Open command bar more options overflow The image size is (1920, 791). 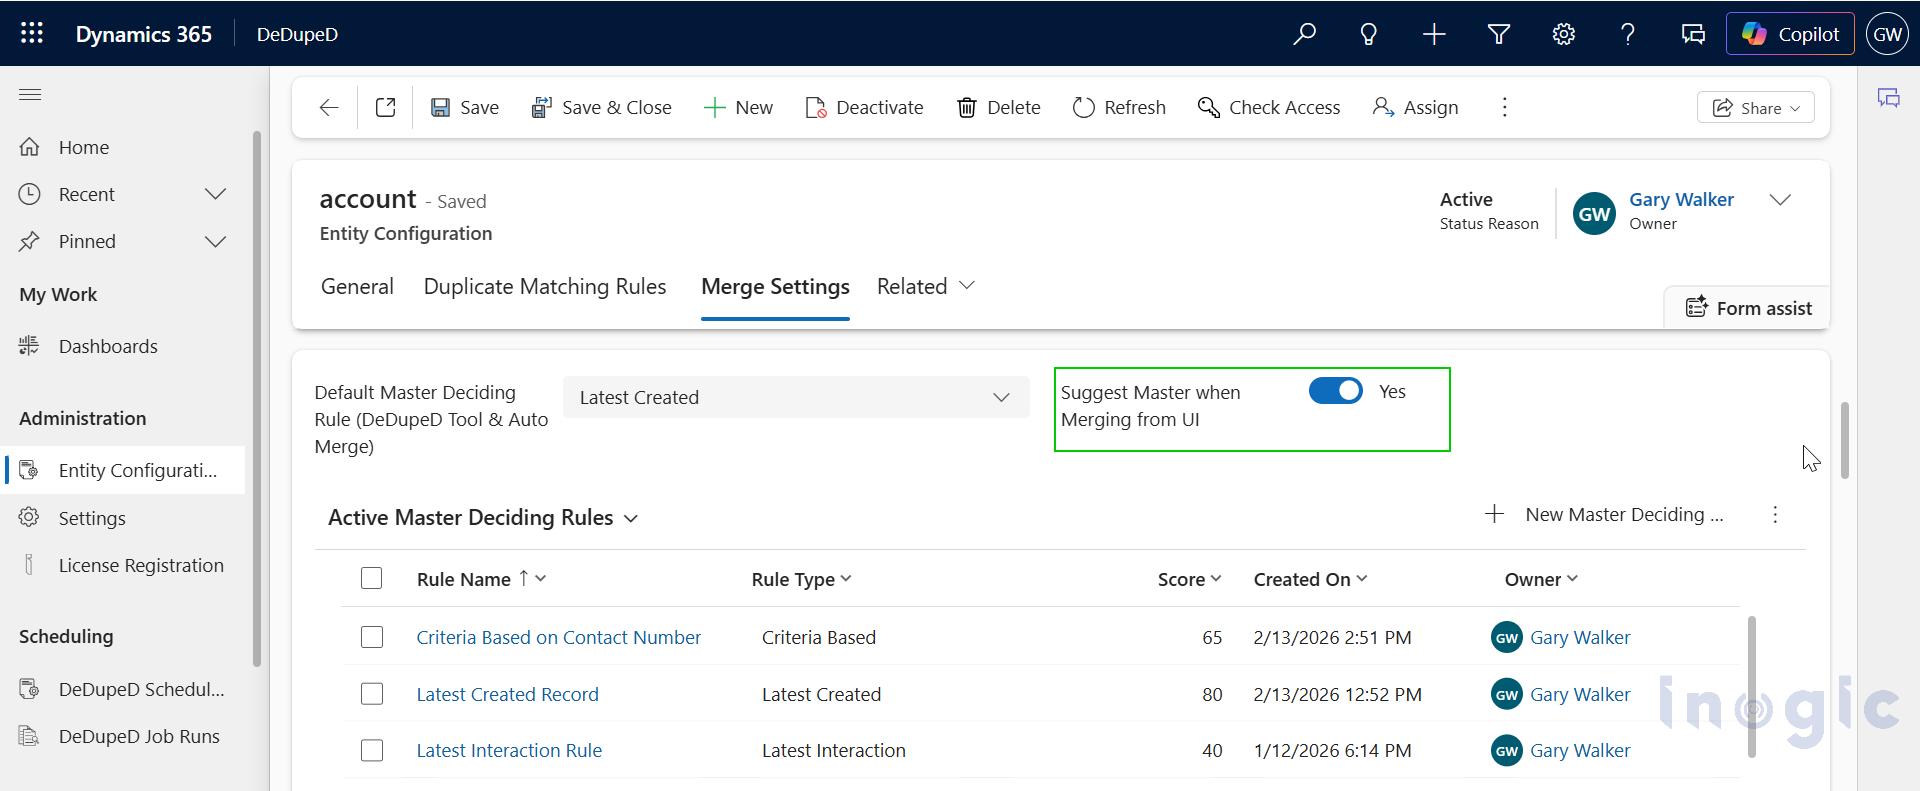pyautogui.click(x=1504, y=107)
